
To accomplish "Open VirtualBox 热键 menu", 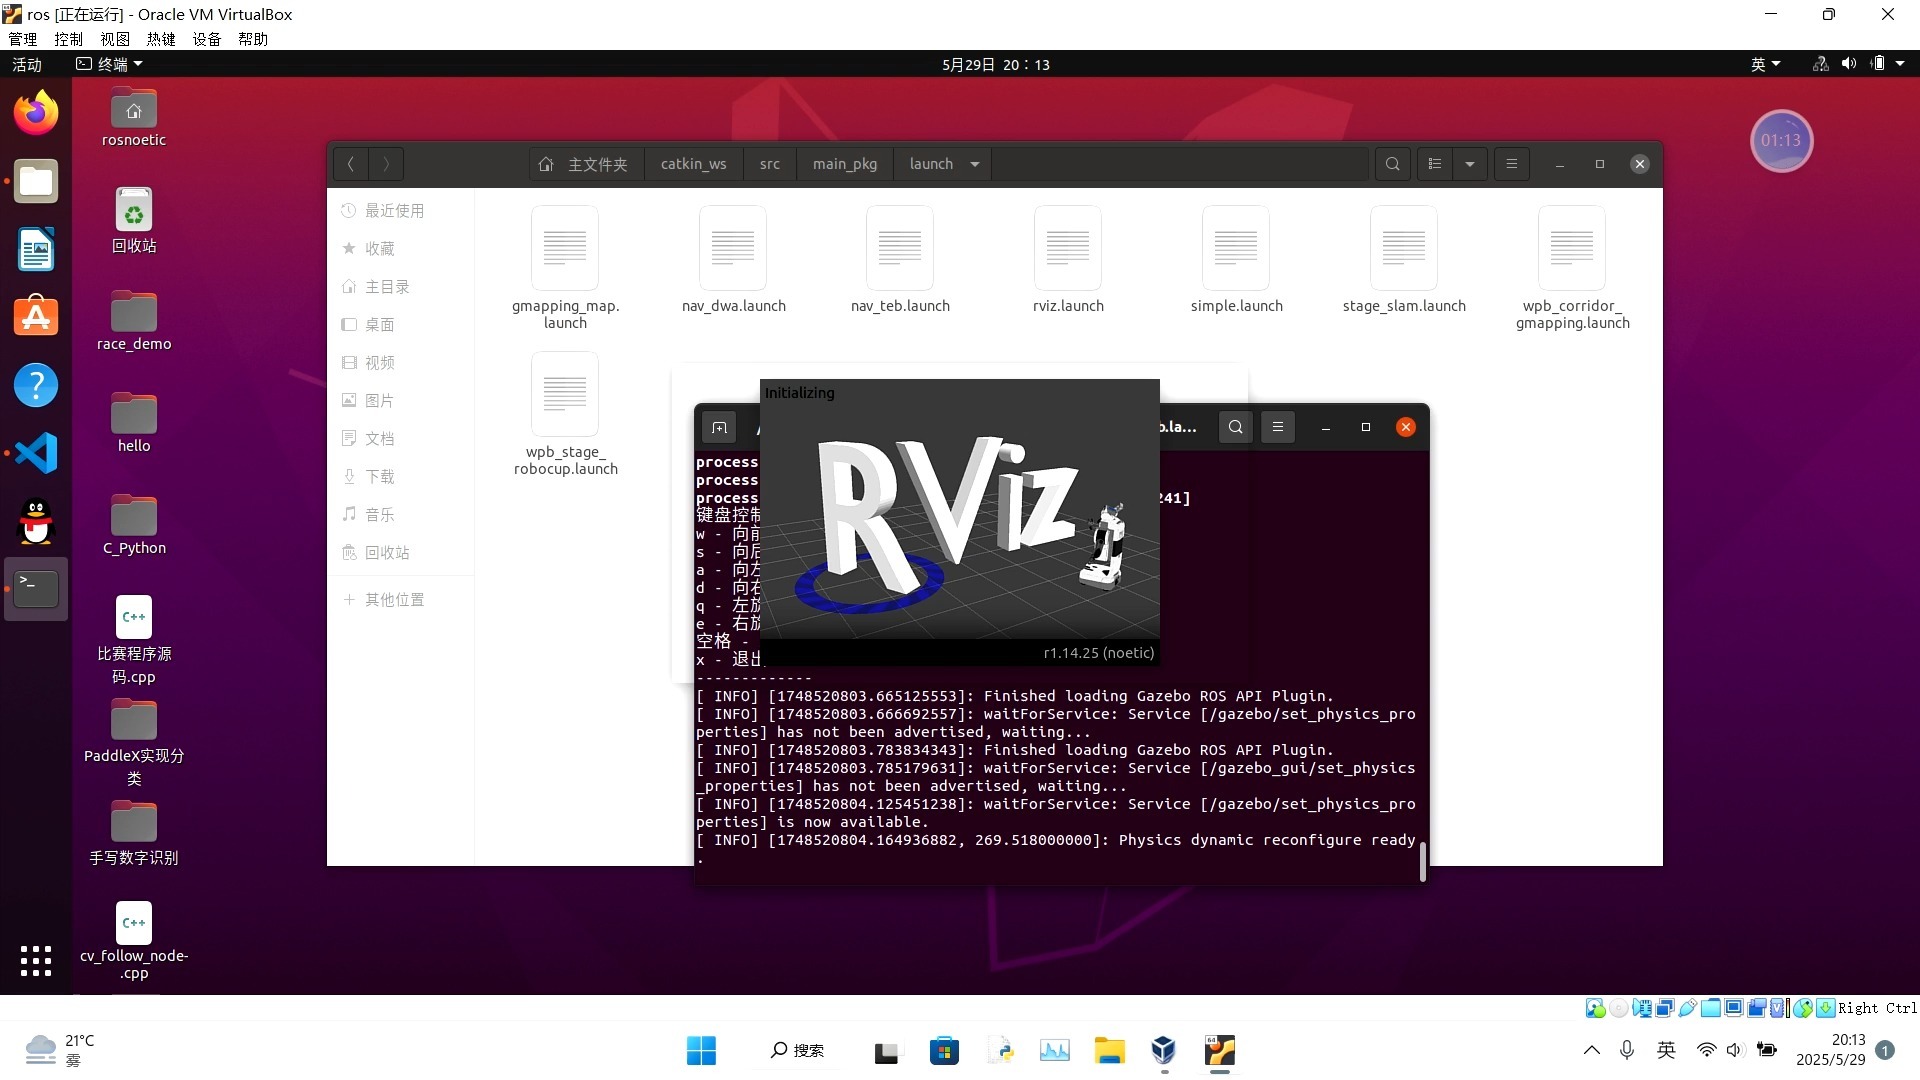I will (161, 39).
